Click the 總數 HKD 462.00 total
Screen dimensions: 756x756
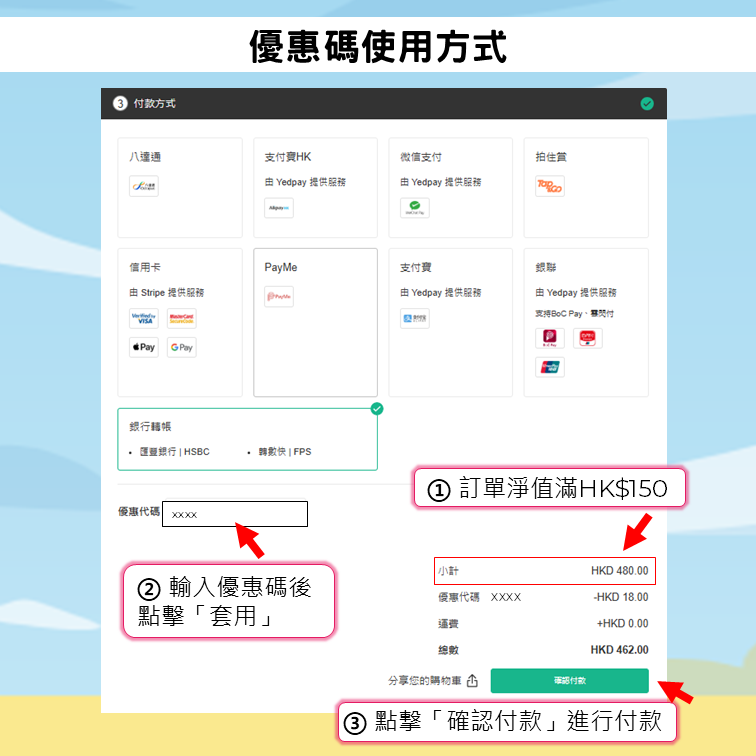619,650
